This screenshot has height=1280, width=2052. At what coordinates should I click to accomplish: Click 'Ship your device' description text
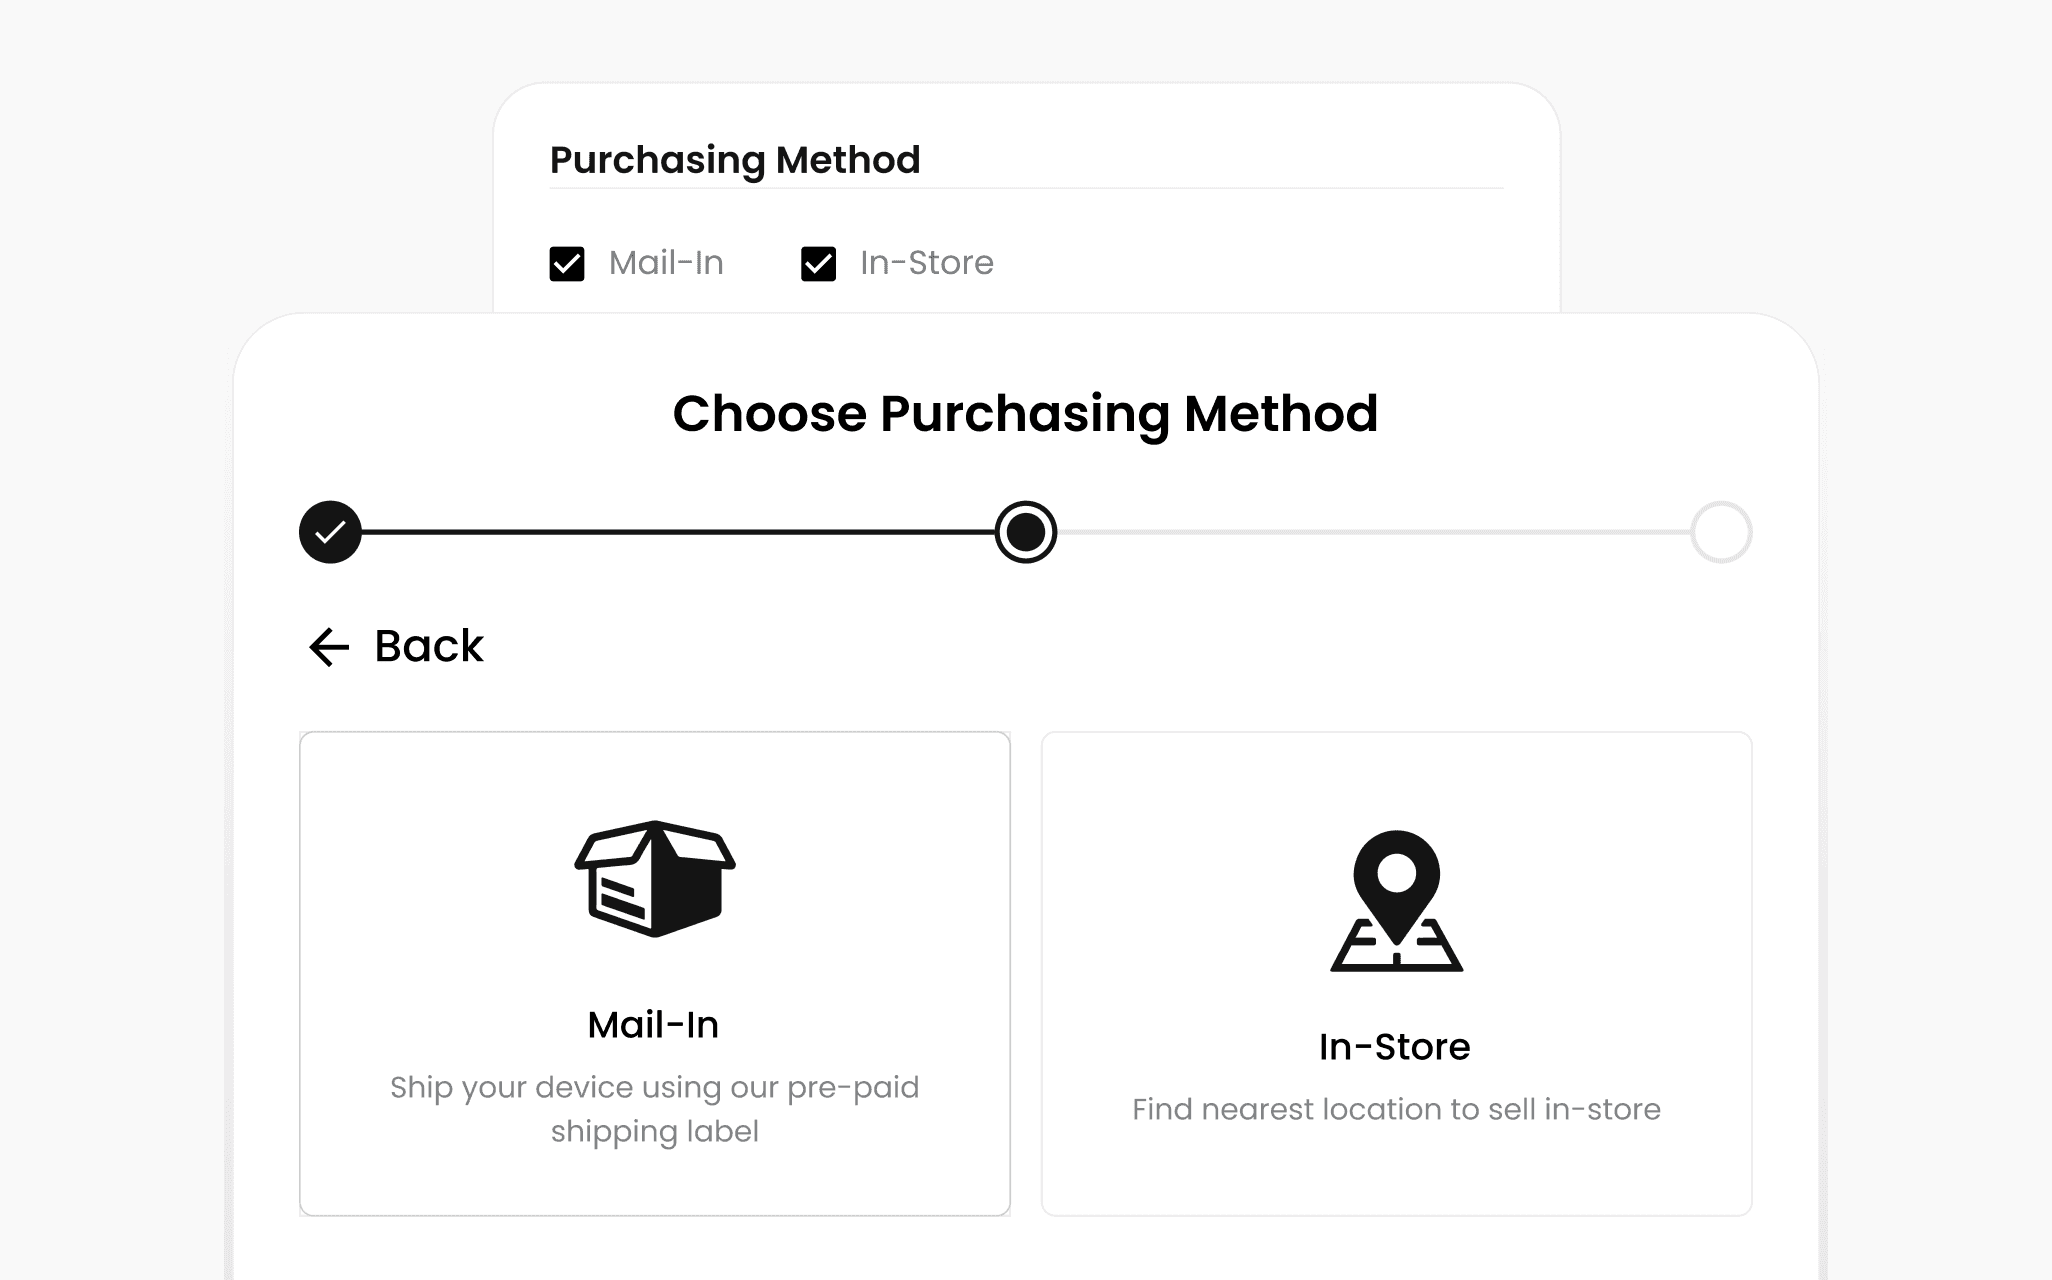(655, 1109)
